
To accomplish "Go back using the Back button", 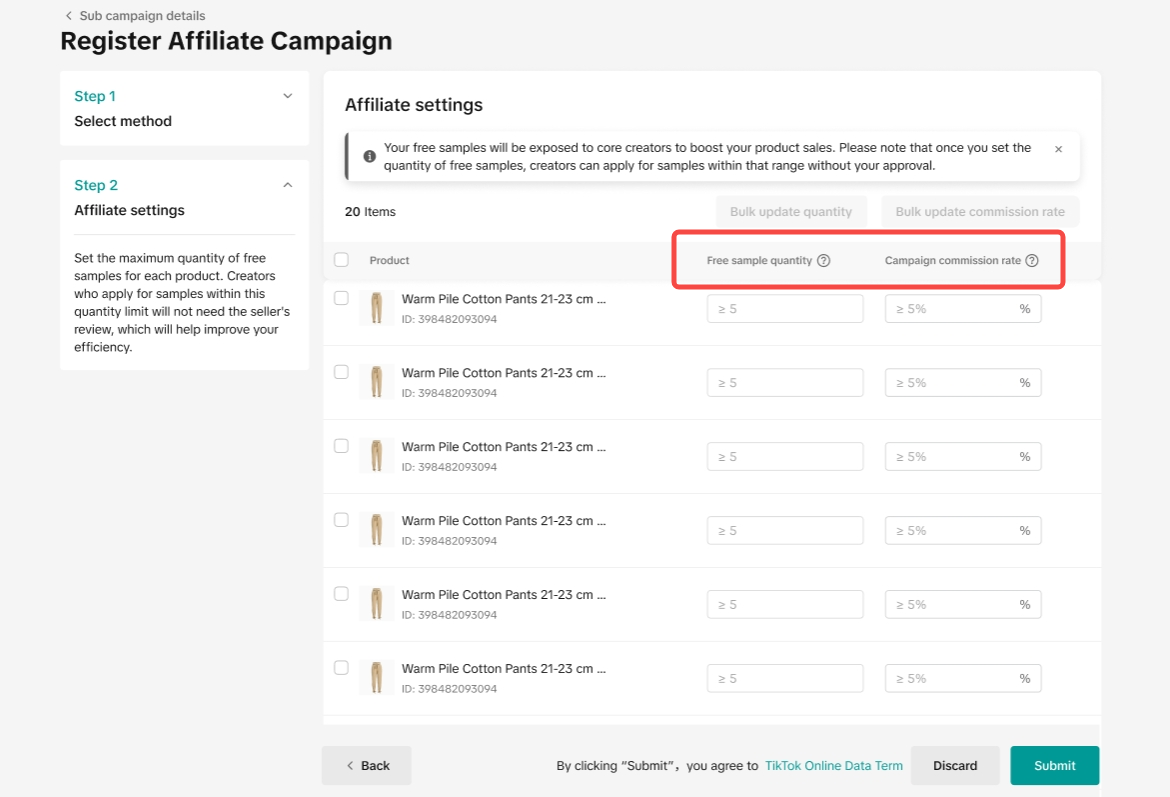I will (x=366, y=766).
